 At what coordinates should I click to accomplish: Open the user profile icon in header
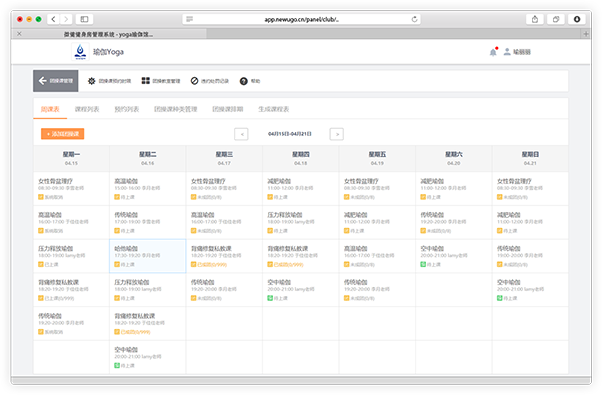click(x=507, y=51)
